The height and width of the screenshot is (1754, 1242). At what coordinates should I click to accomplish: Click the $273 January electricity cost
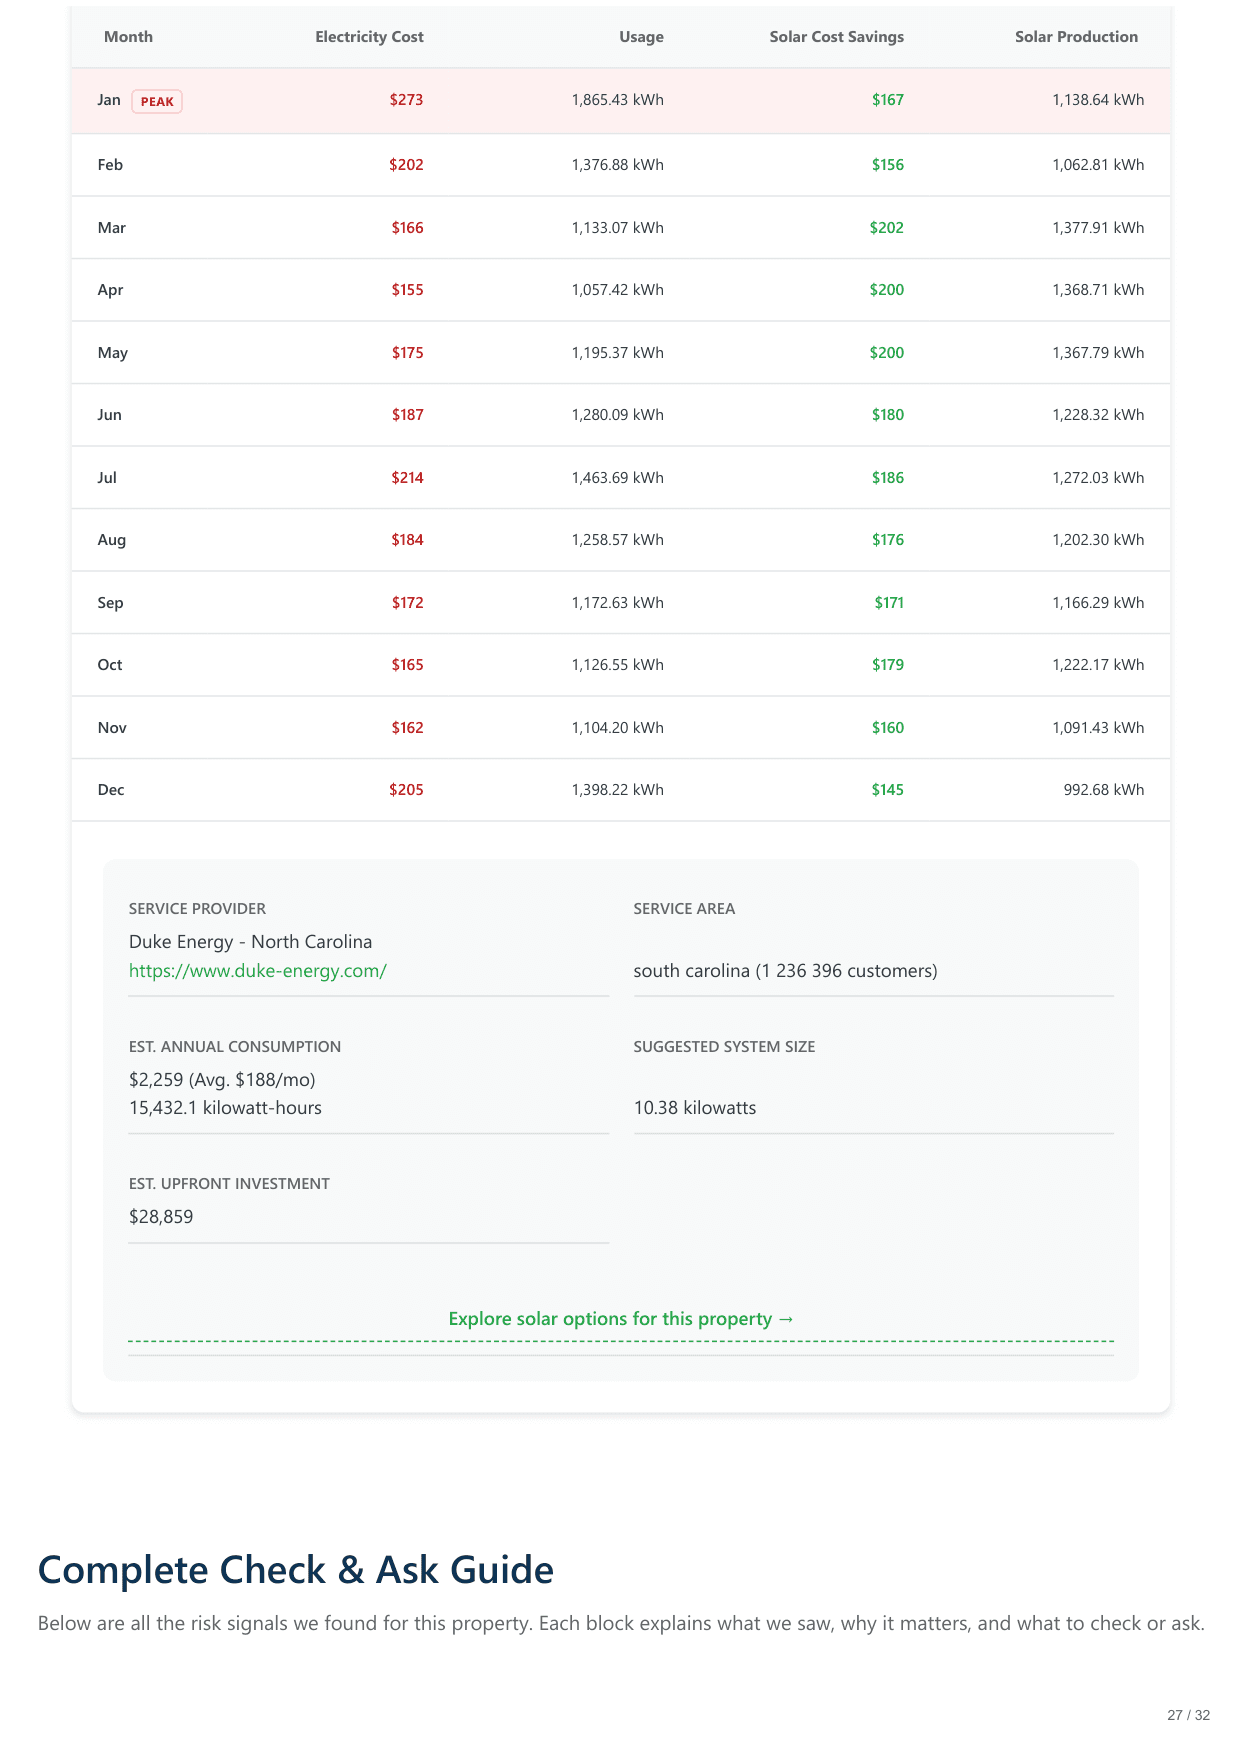(x=406, y=100)
